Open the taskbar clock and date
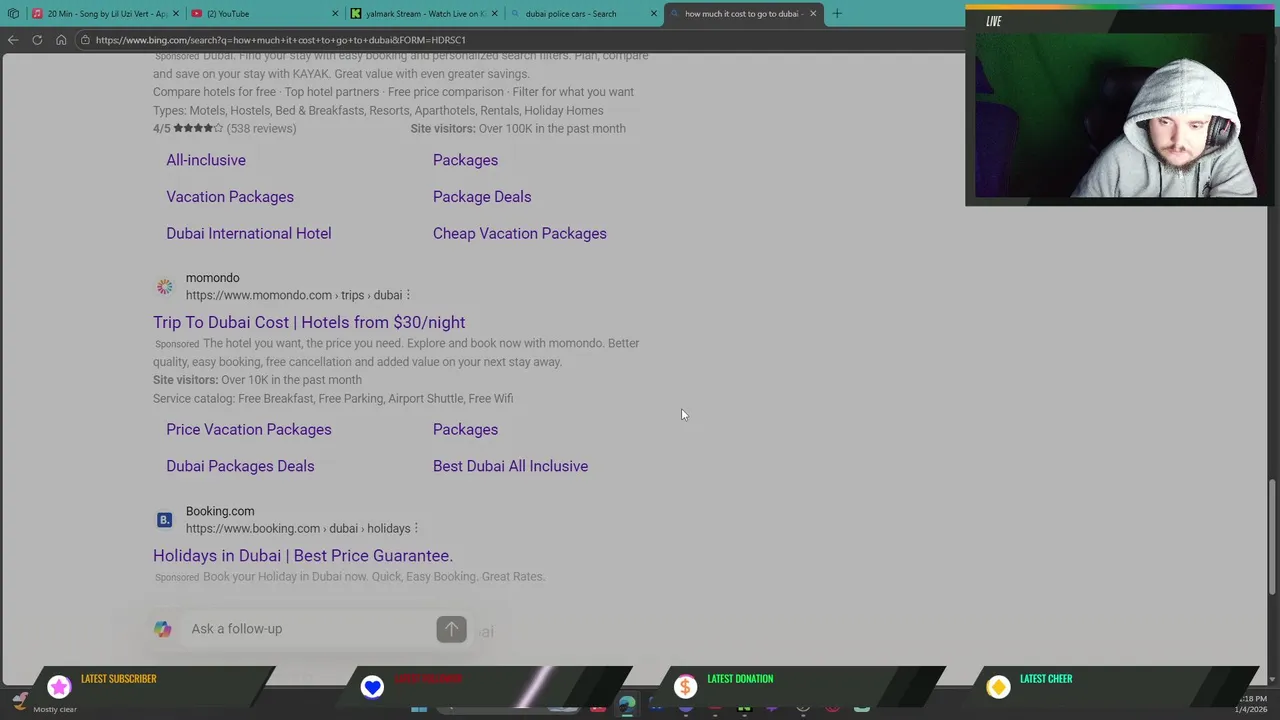This screenshot has height=720, width=1280. [1252, 704]
